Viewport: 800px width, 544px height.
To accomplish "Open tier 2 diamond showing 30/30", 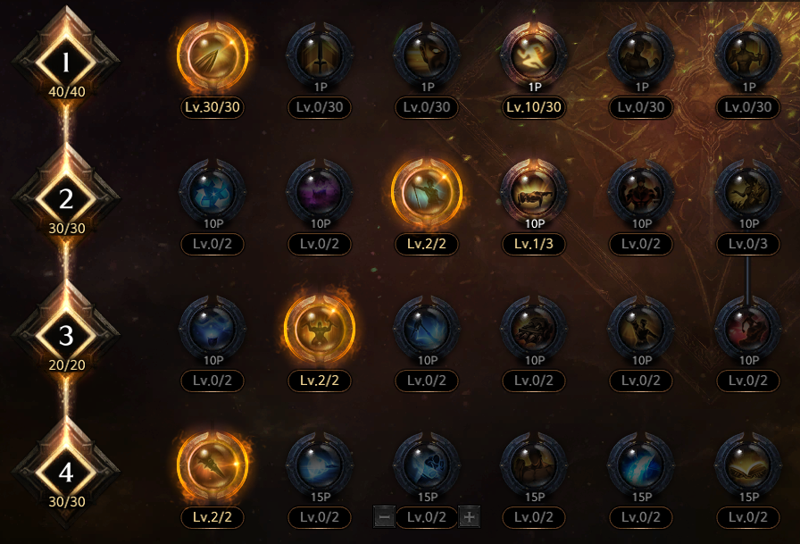I will 66,200.
